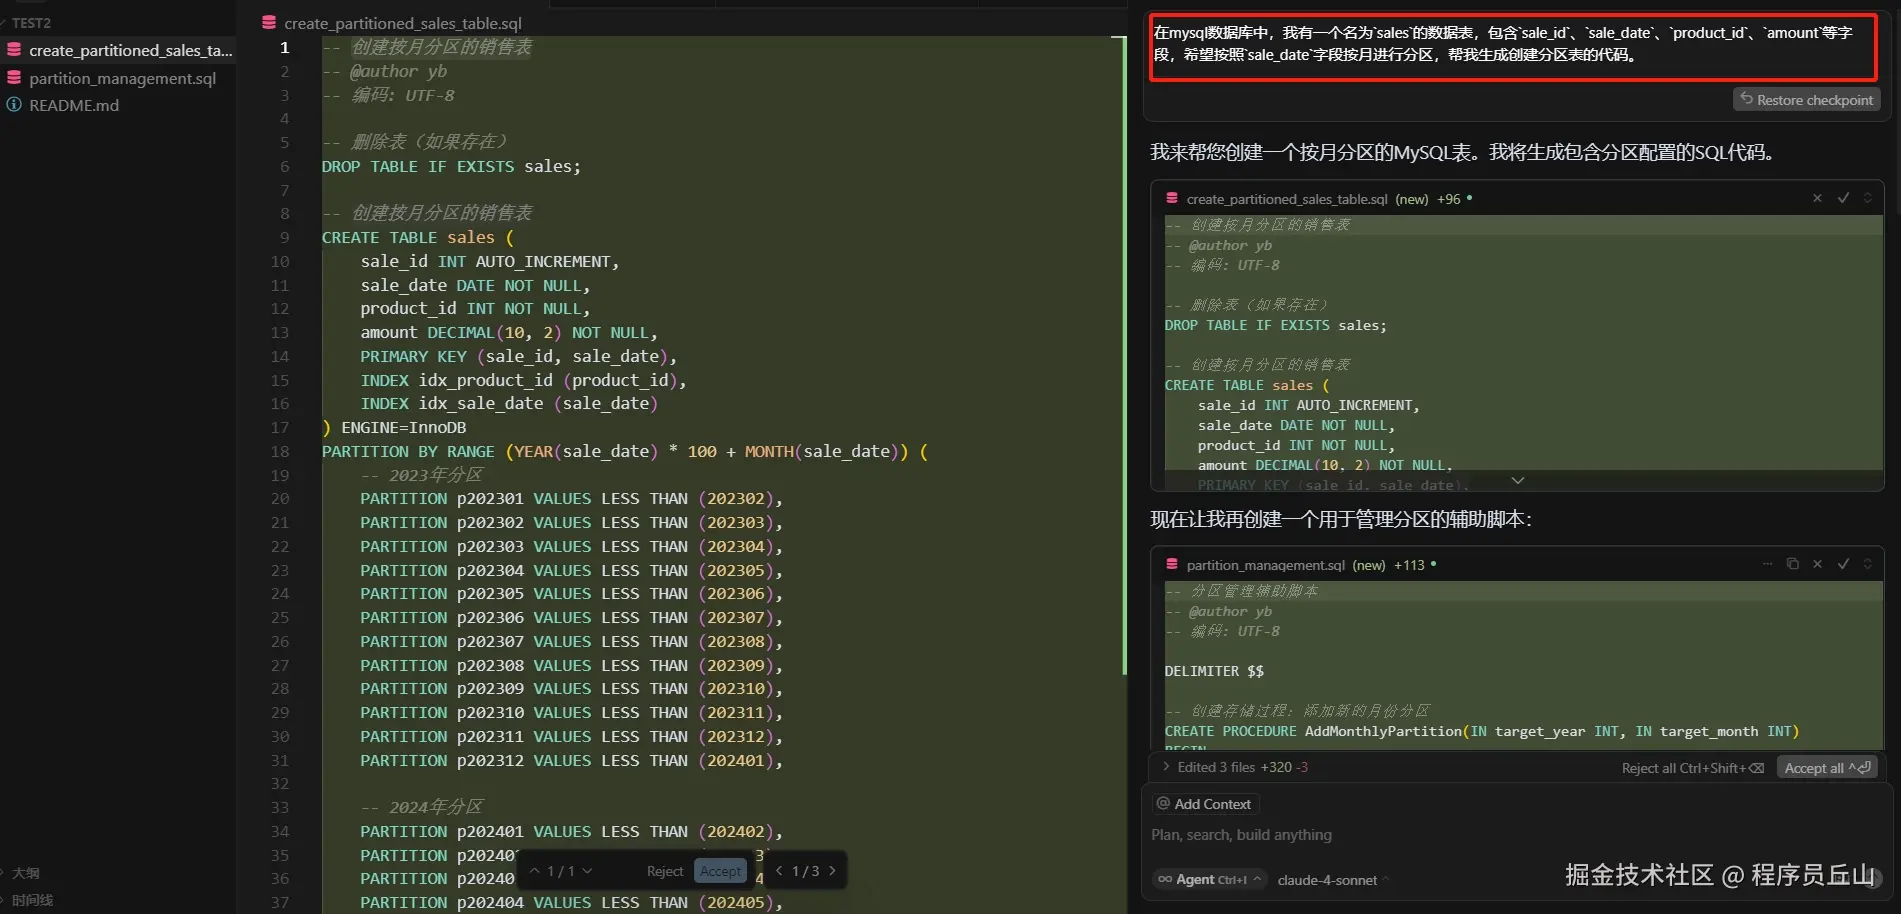
Task: Click the info icon beside README.md
Action: click(14, 105)
